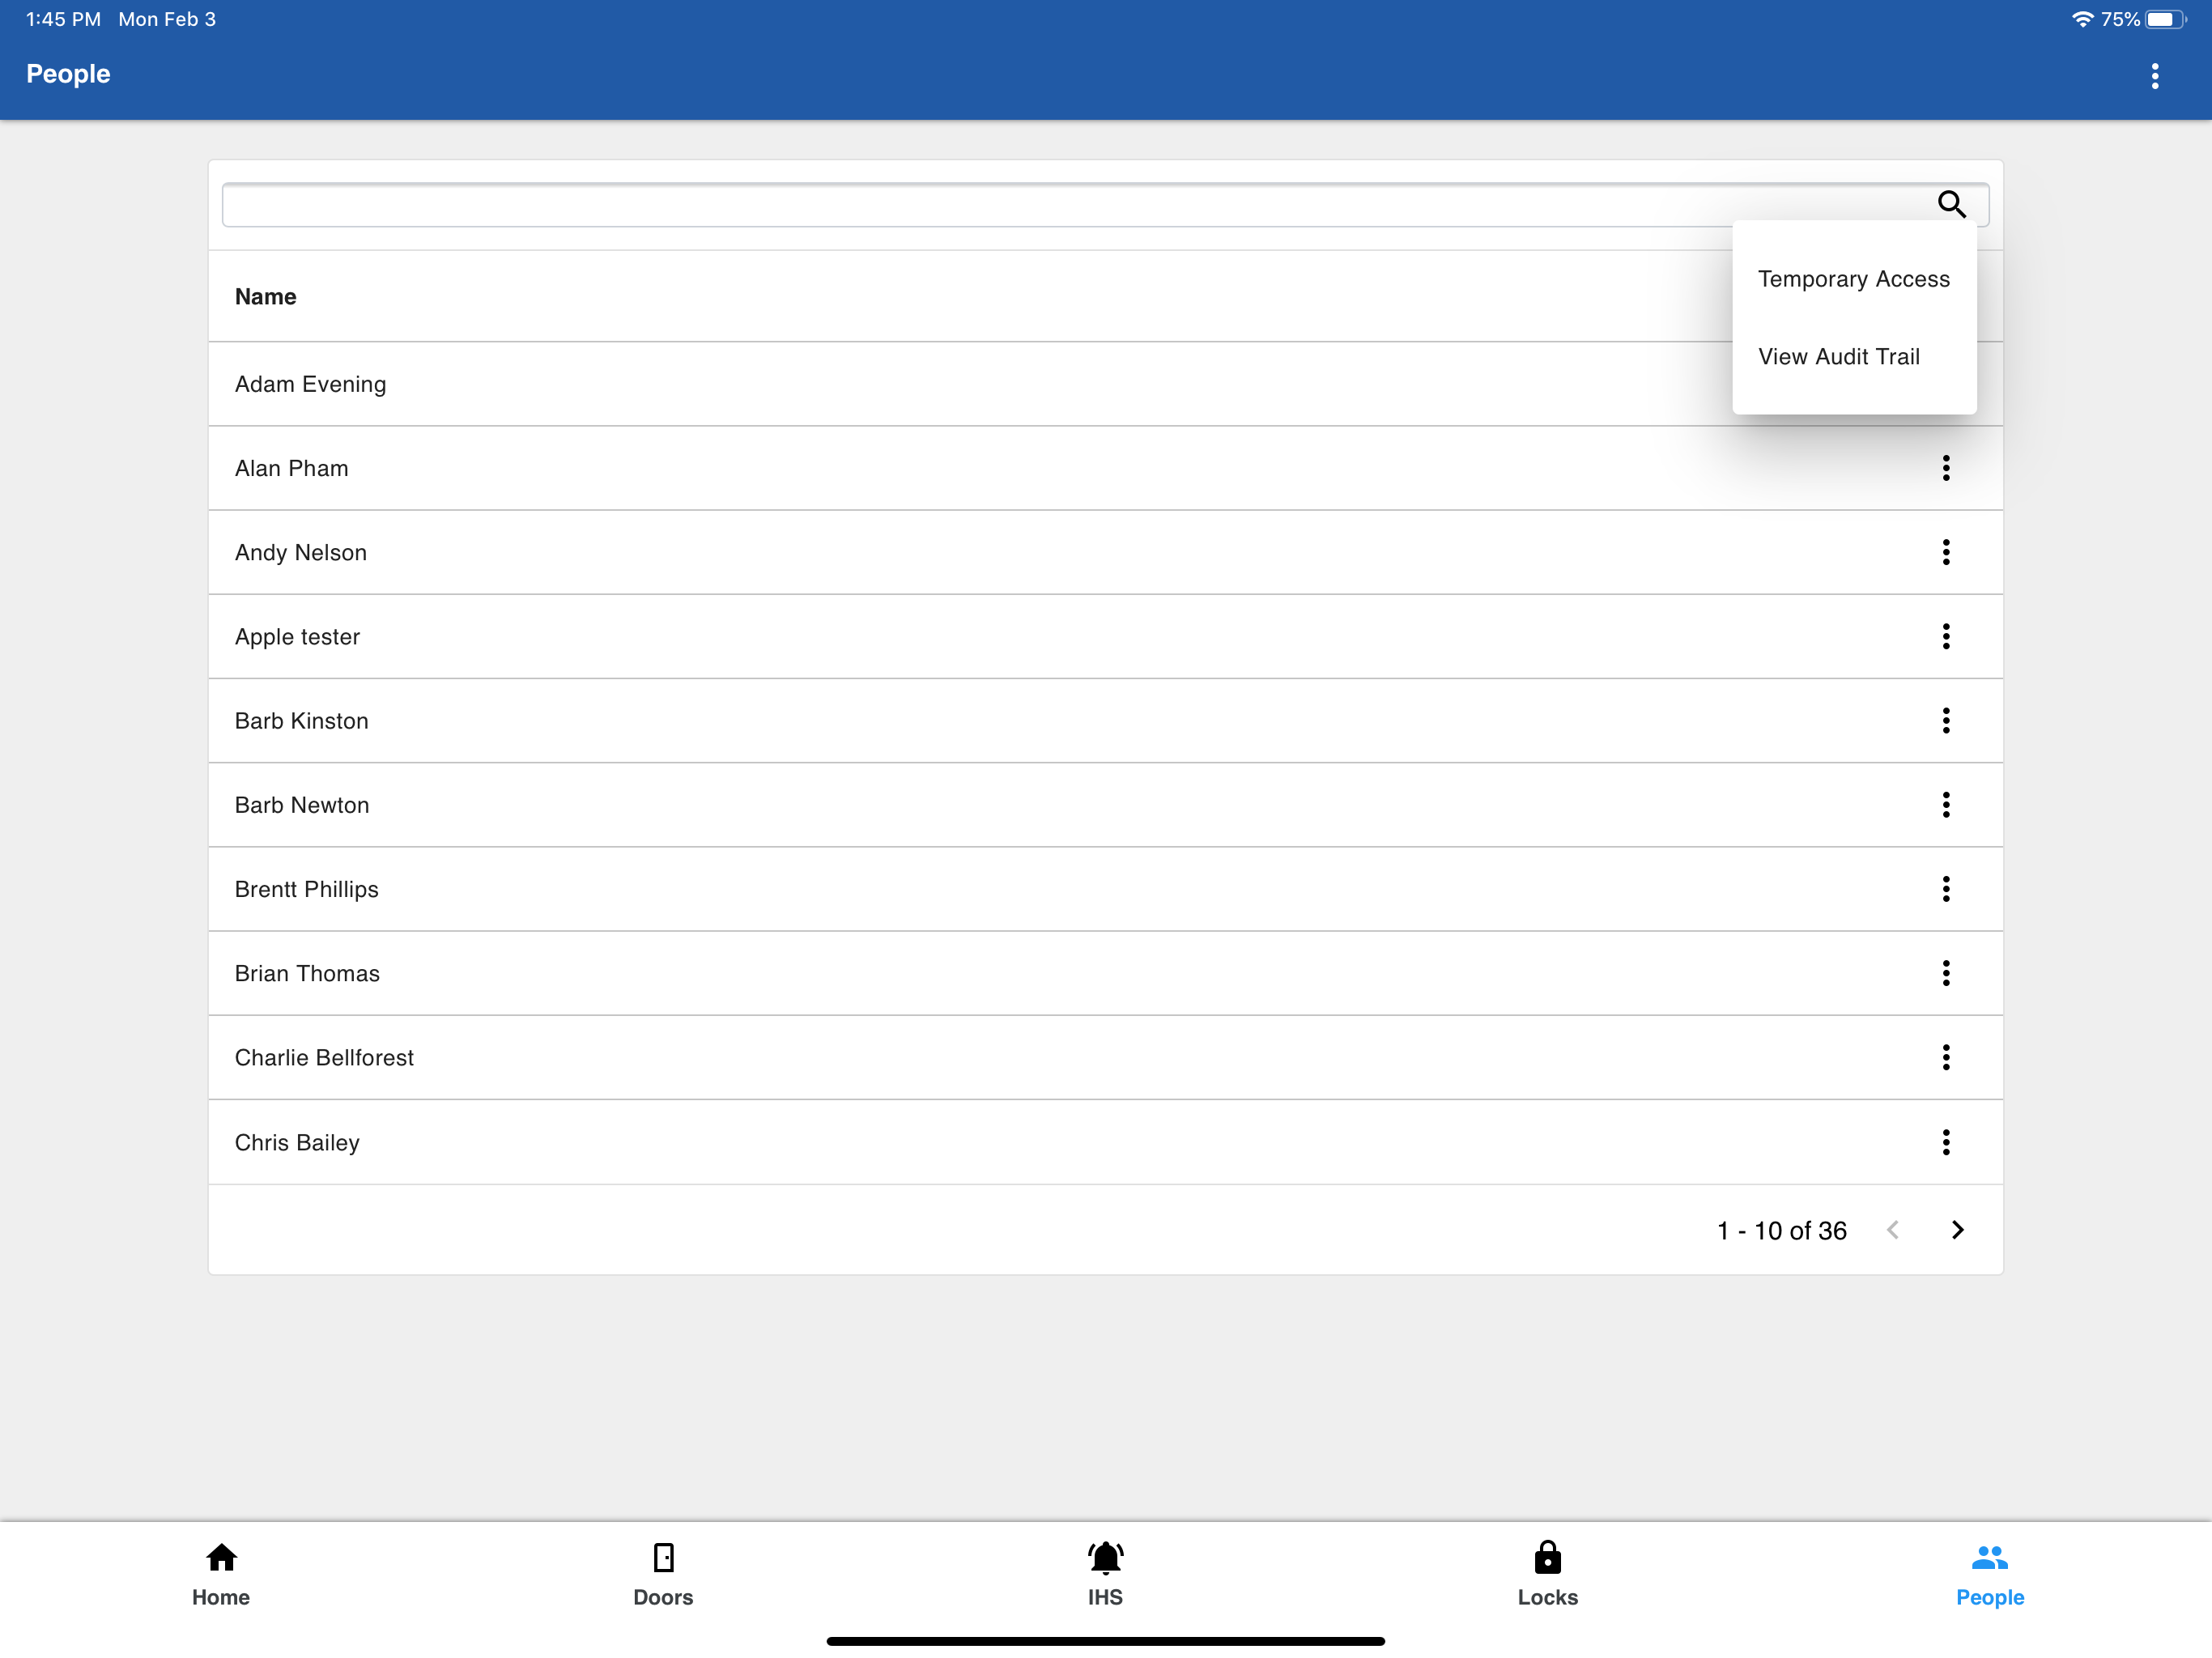
Task: Switch to the Home tab
Action: click(221, 1575)
